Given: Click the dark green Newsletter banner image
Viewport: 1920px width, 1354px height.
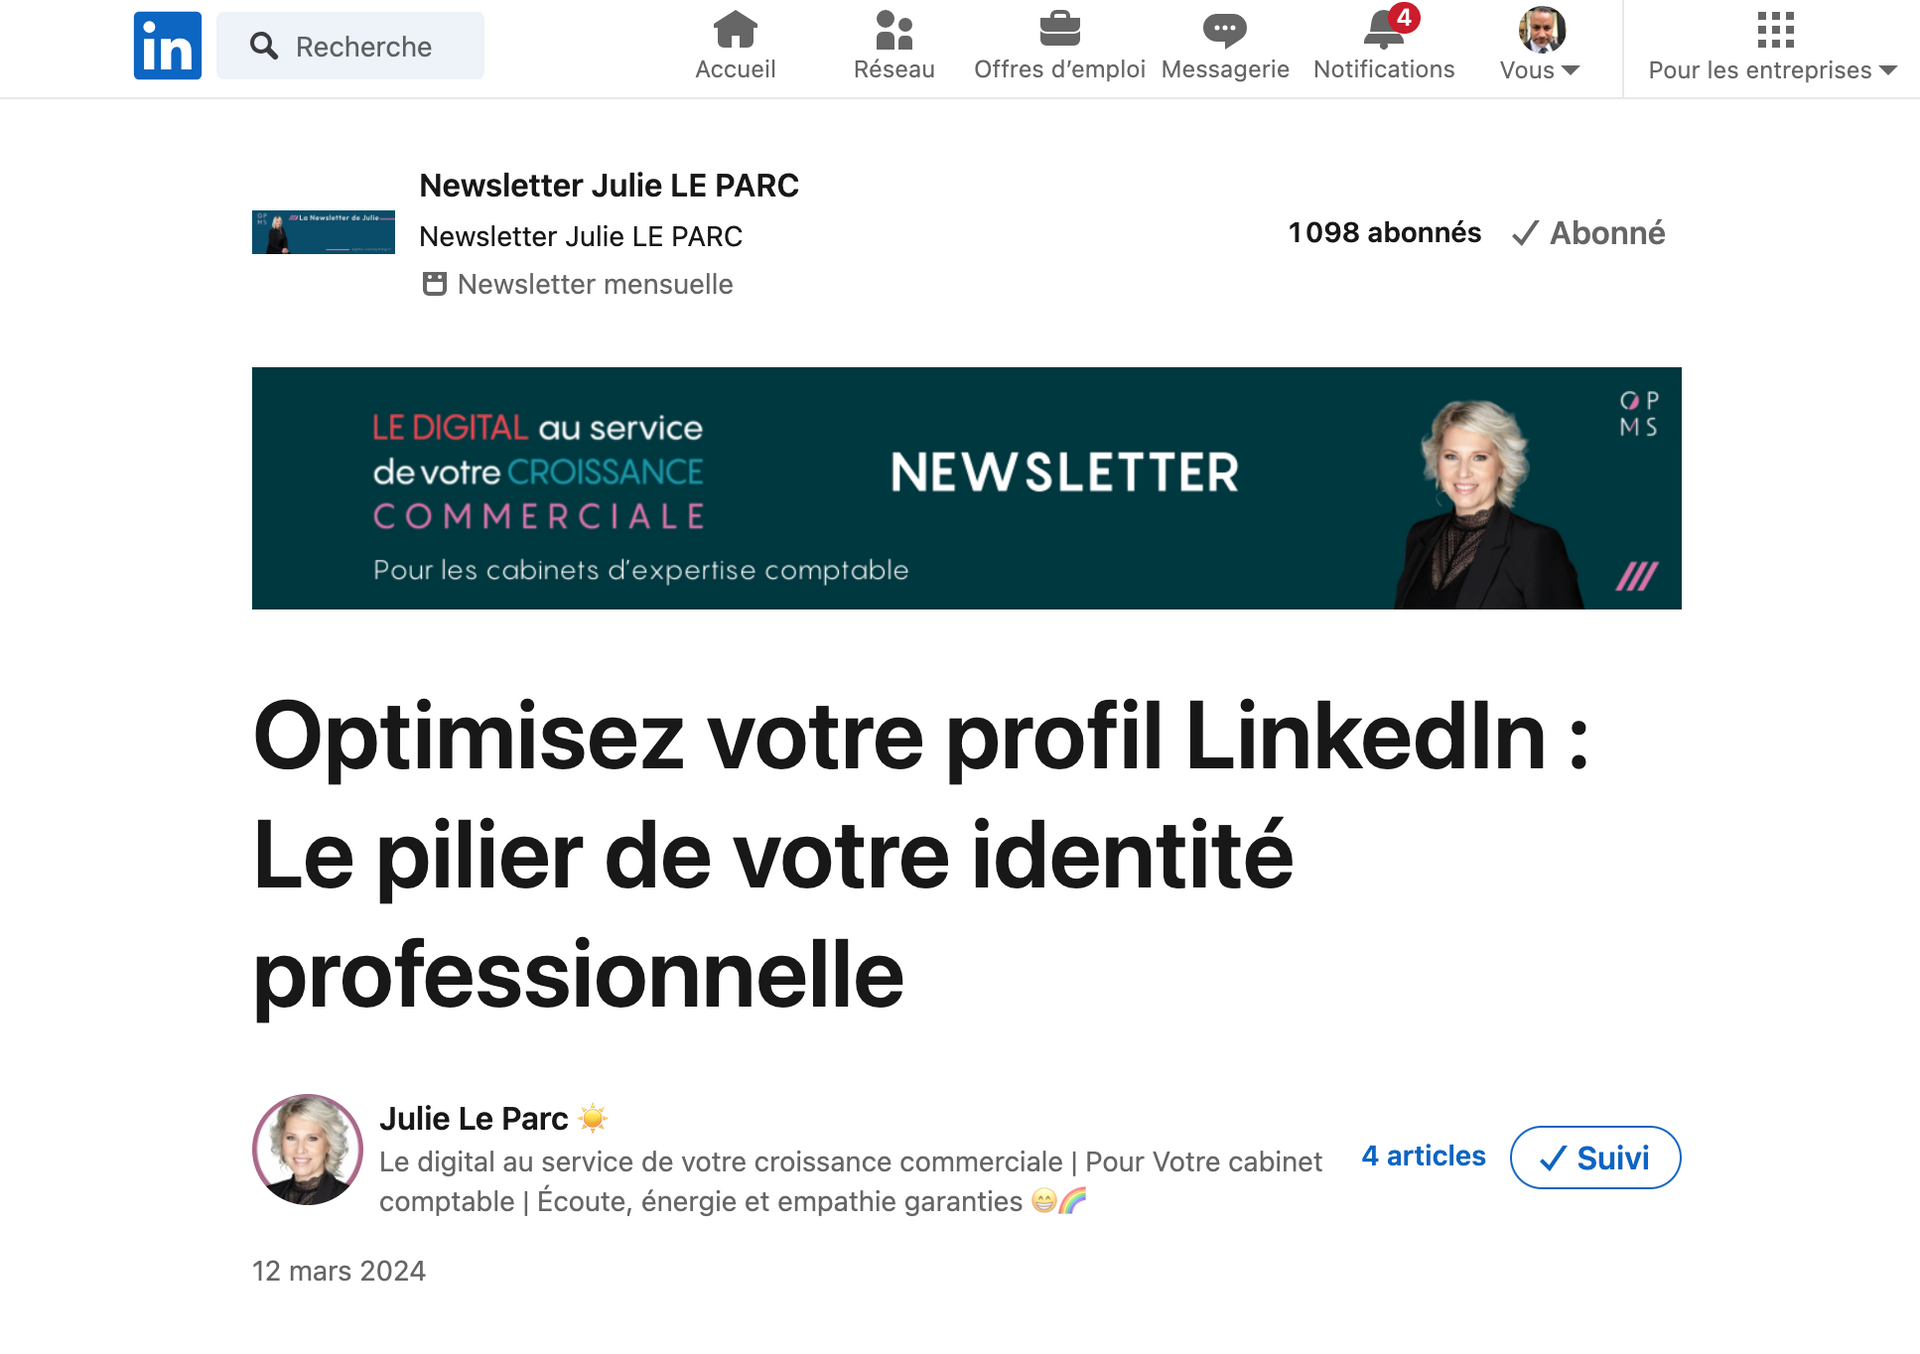Looking at the screenshot, I should (966, 488).
